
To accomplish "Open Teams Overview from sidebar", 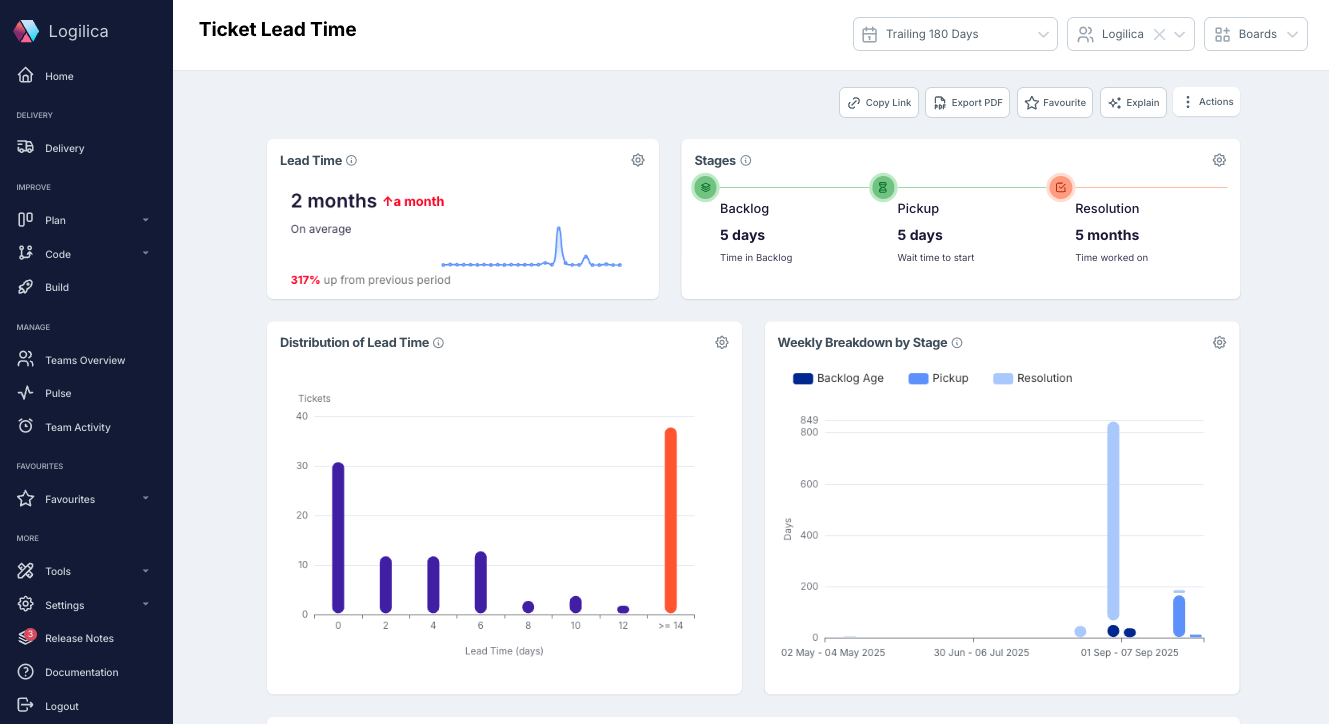I will pos(85,359).
